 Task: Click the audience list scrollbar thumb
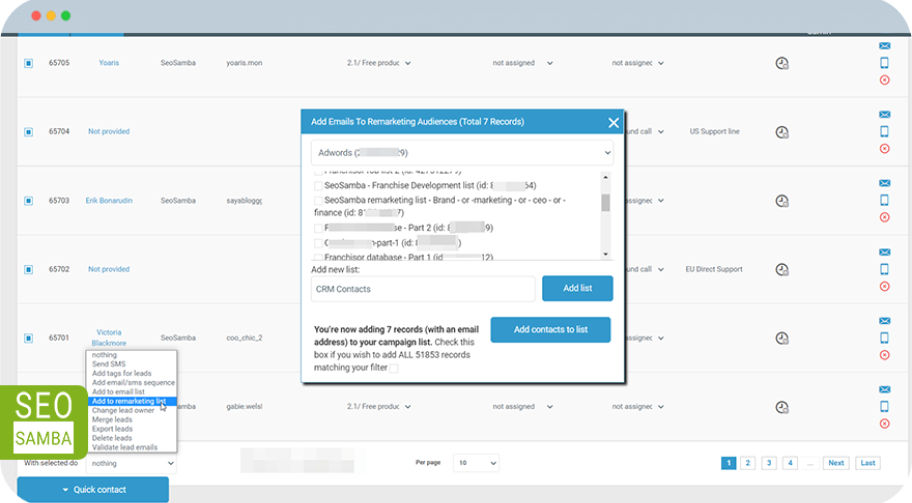coord(605,202)
